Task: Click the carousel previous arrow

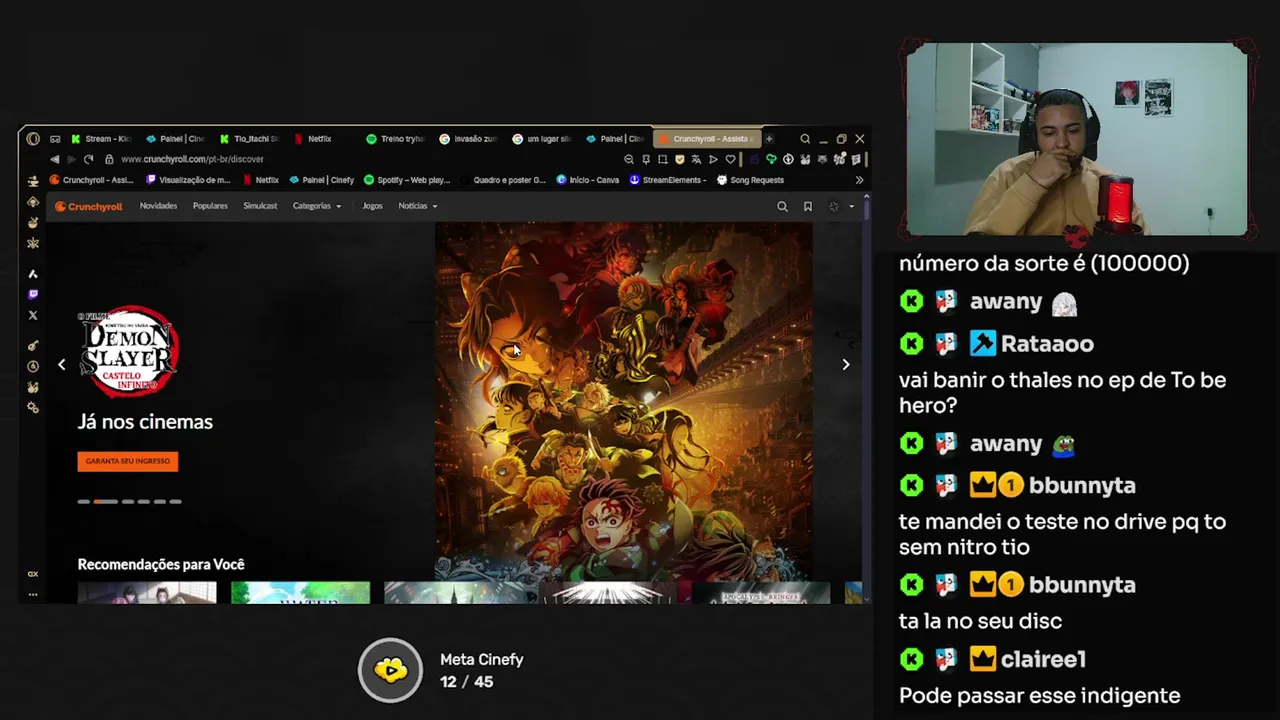Action: click(62, 365)
